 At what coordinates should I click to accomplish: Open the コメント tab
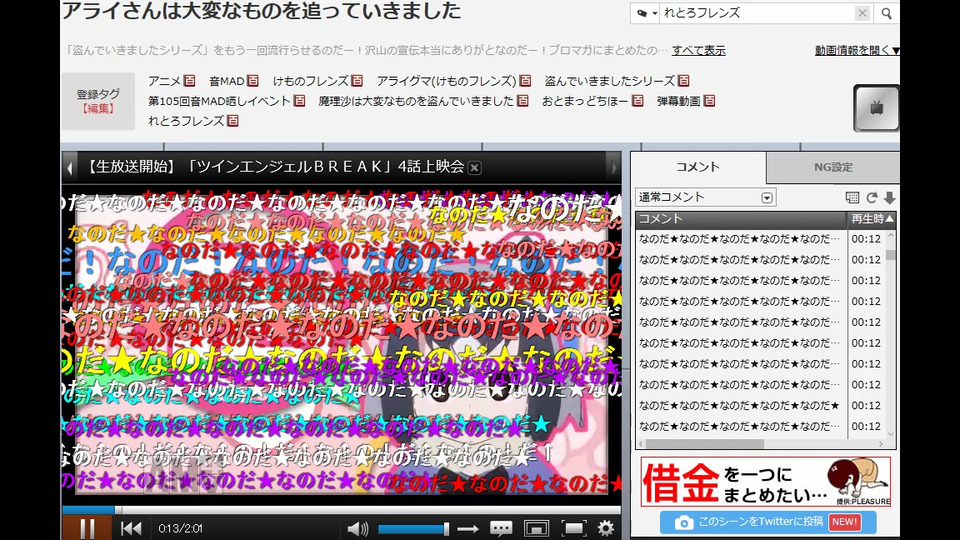click(x=698, y=167)
